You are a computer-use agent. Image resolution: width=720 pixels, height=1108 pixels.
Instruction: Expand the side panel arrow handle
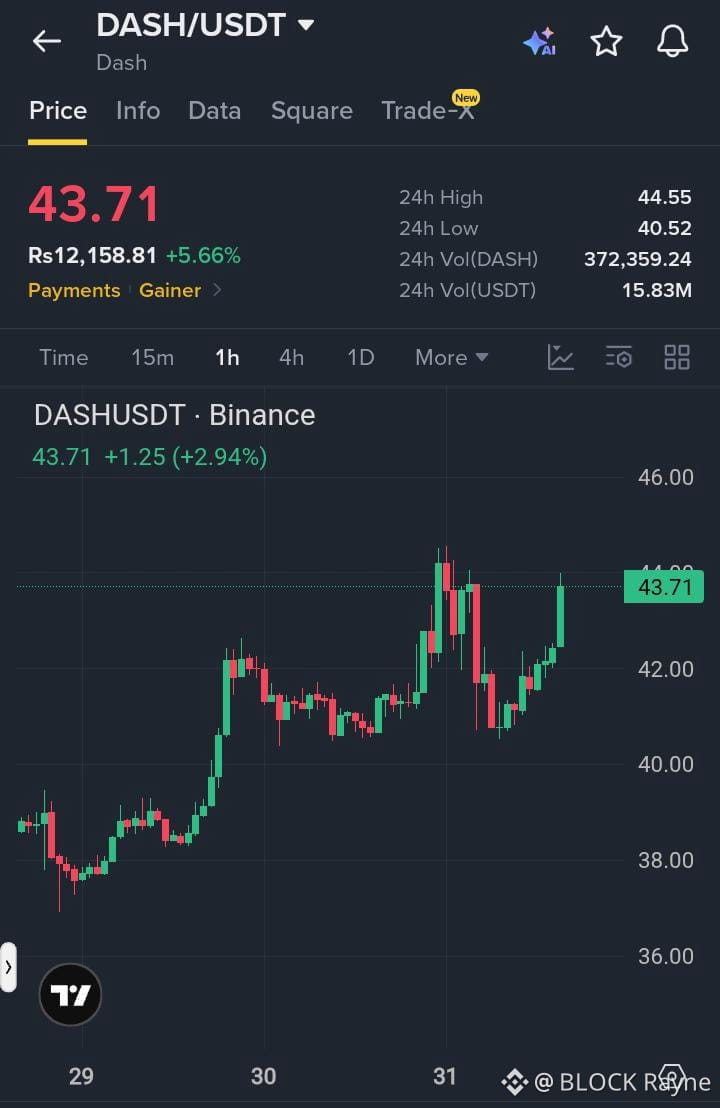pos(8,967)
